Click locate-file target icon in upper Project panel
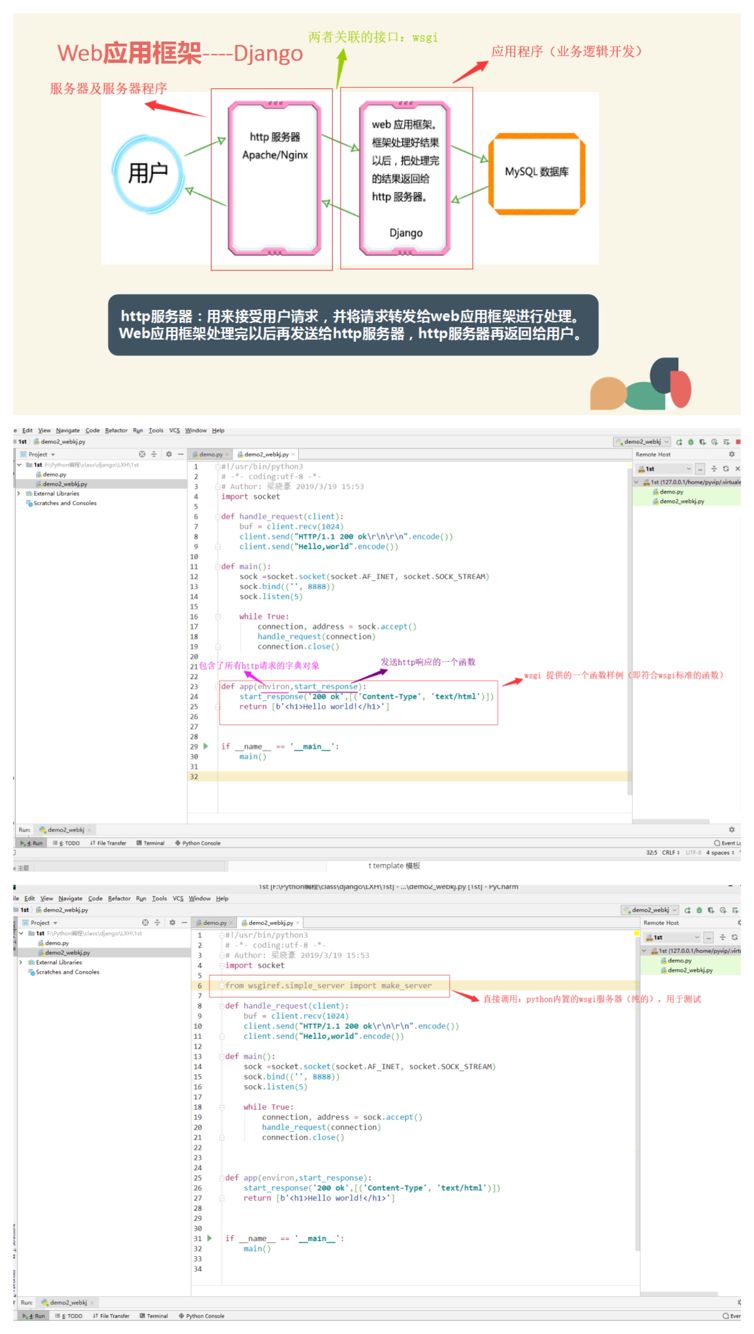Screen dimensions: 754x1334 click(142, 454)
